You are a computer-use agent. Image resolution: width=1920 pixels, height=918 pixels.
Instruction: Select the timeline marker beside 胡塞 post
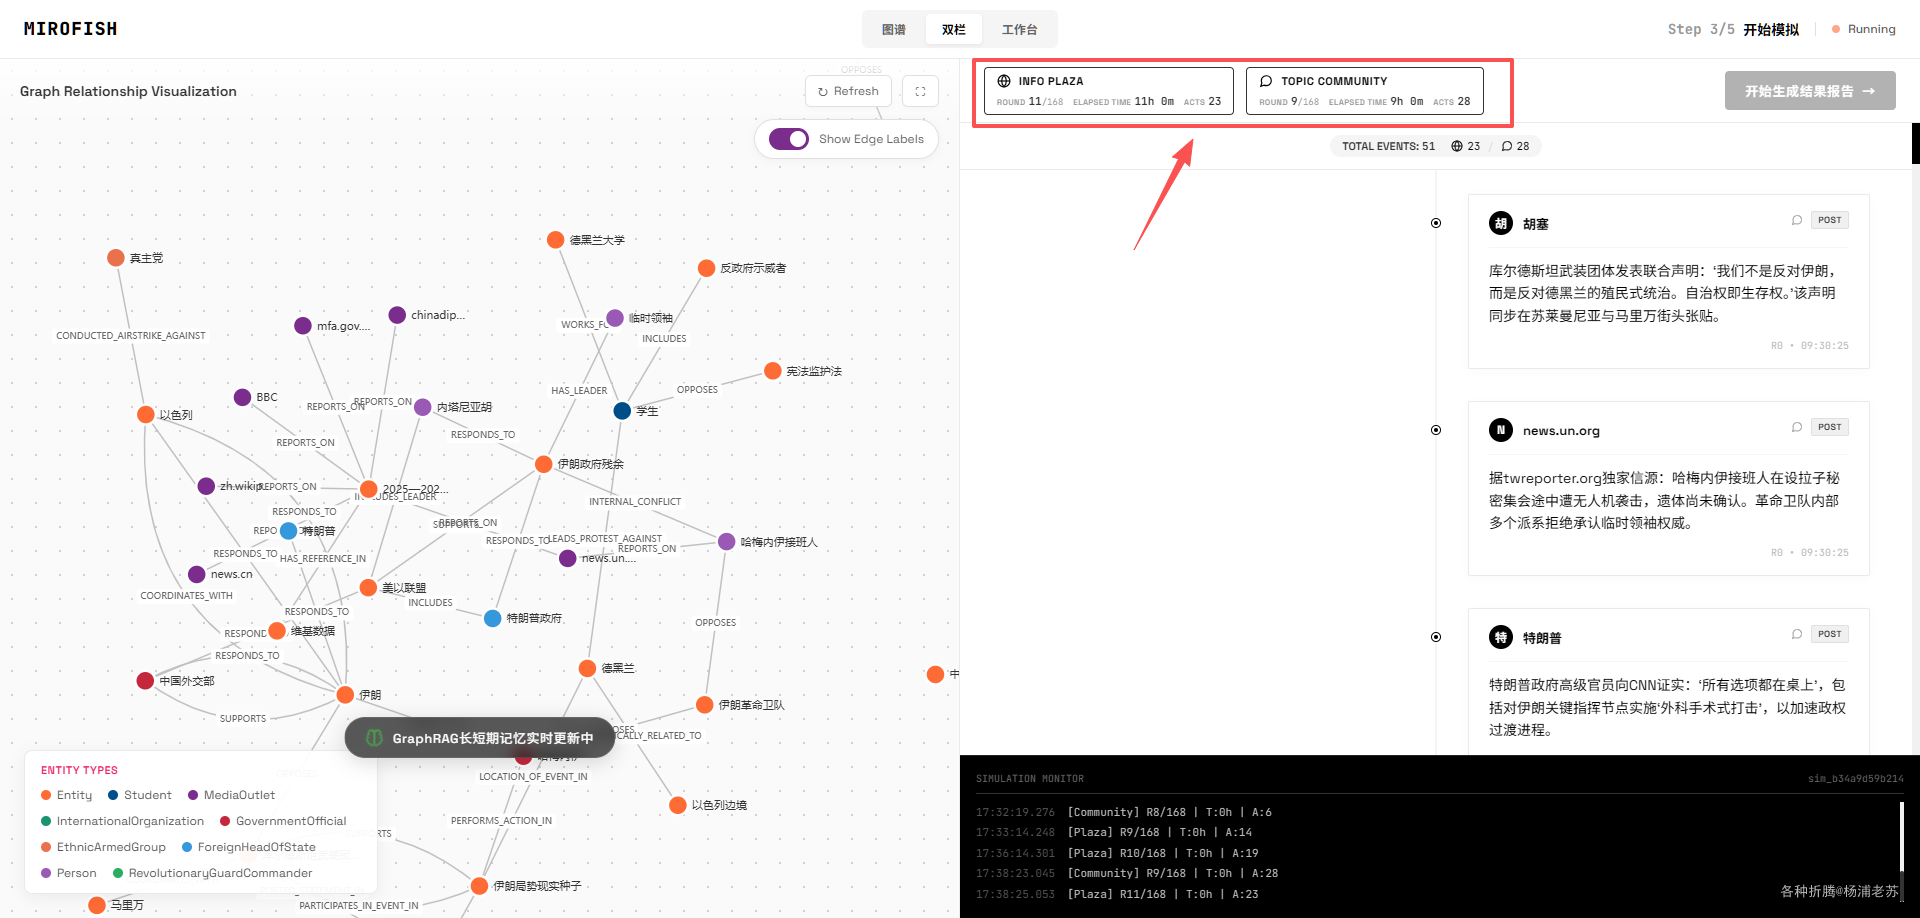[x=1436, y=223]
